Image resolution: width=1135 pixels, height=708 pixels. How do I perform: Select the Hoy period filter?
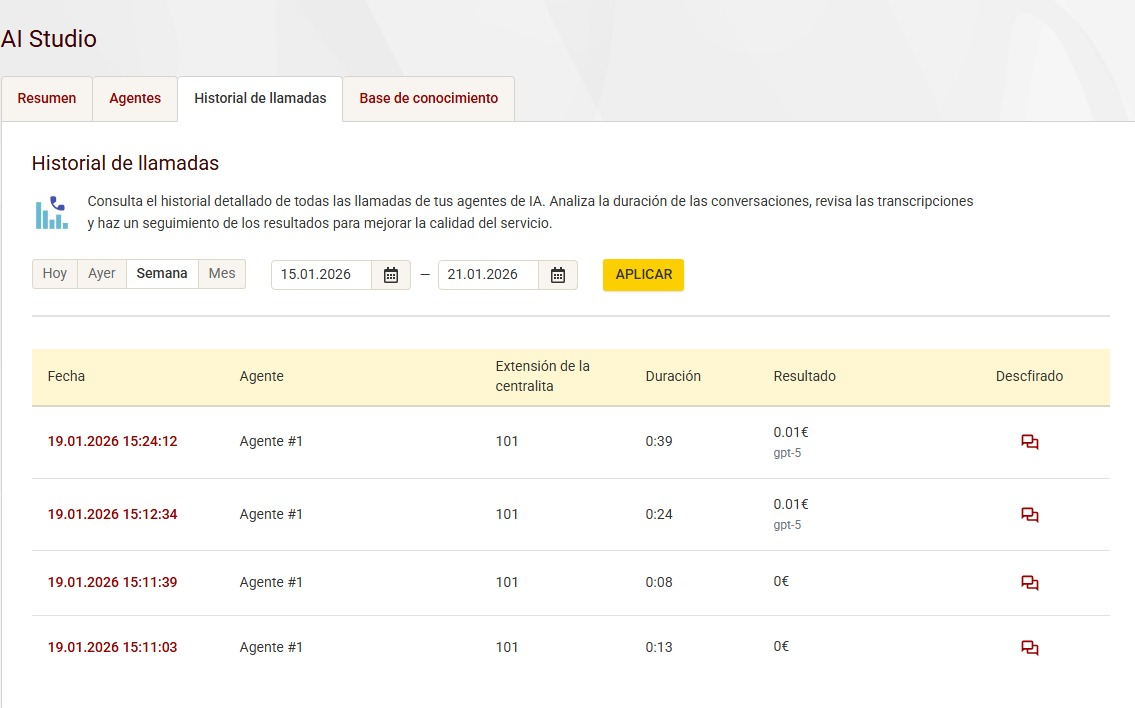(55, 274)
